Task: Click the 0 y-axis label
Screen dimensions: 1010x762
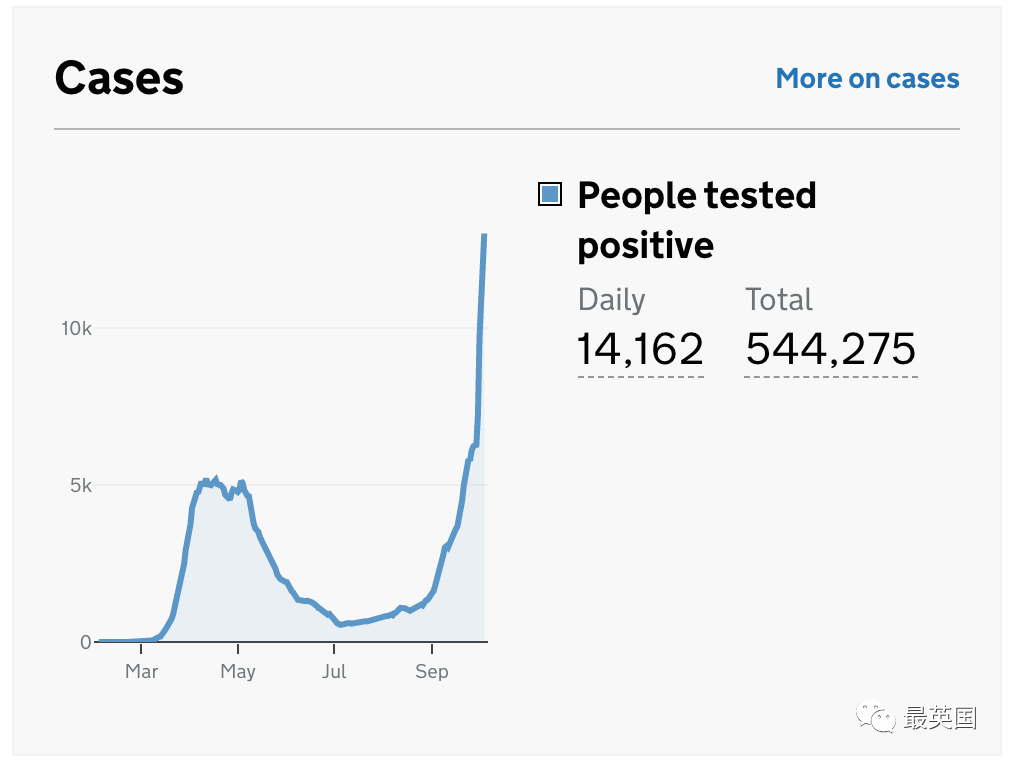Action: coord(86,642)
